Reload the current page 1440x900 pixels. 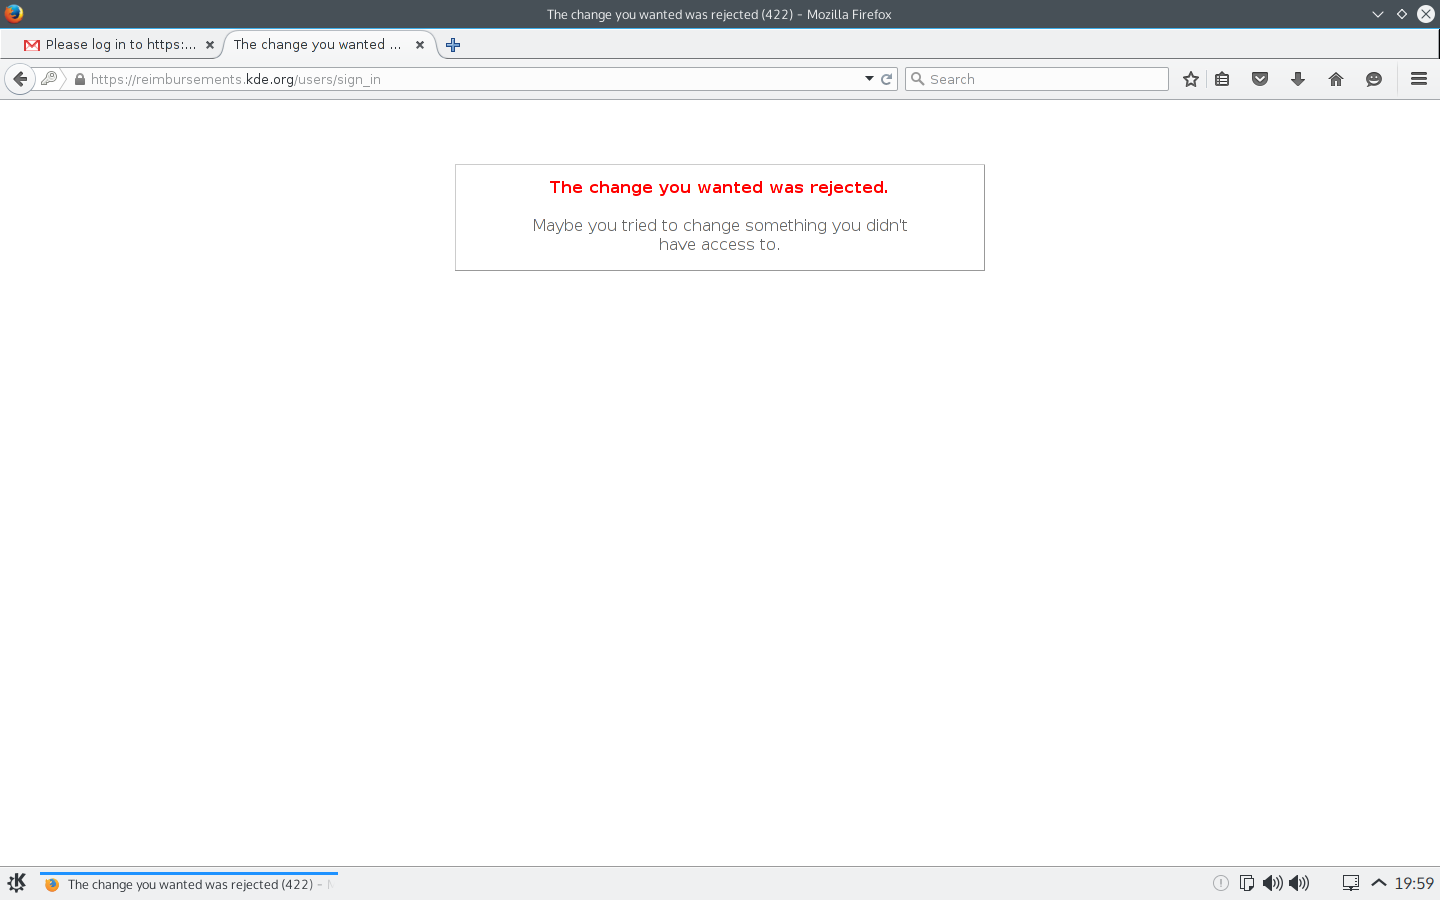886,79
